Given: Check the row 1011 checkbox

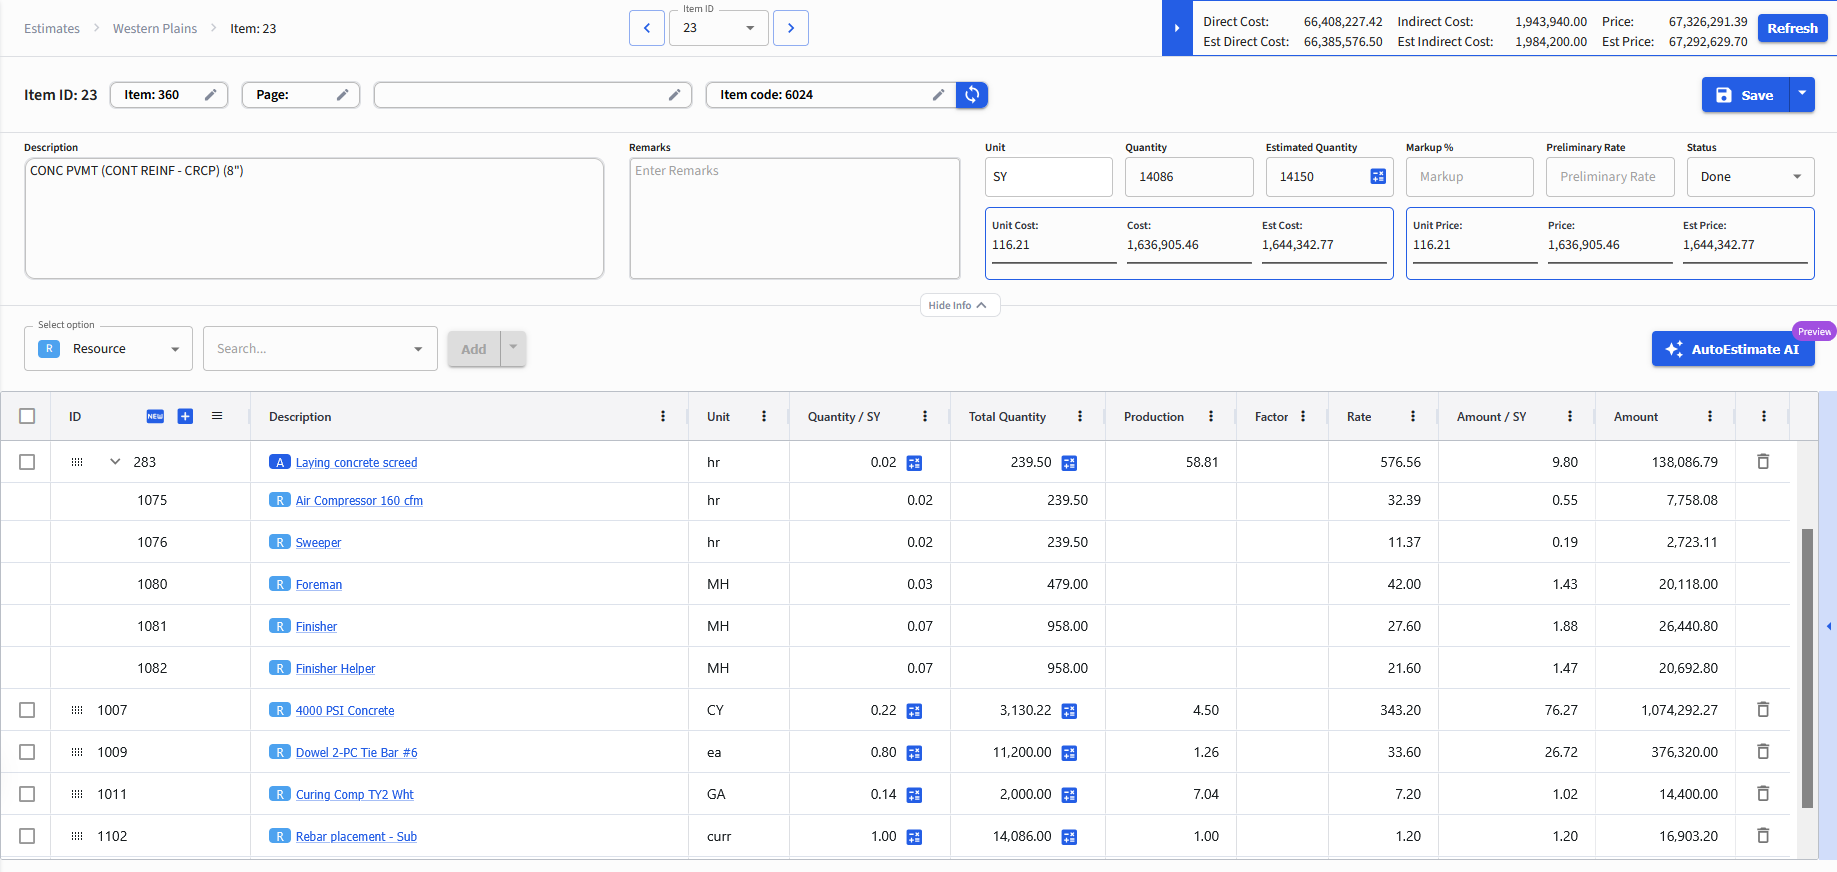Looking at the screenshot, I should click(x=27, y=794).
